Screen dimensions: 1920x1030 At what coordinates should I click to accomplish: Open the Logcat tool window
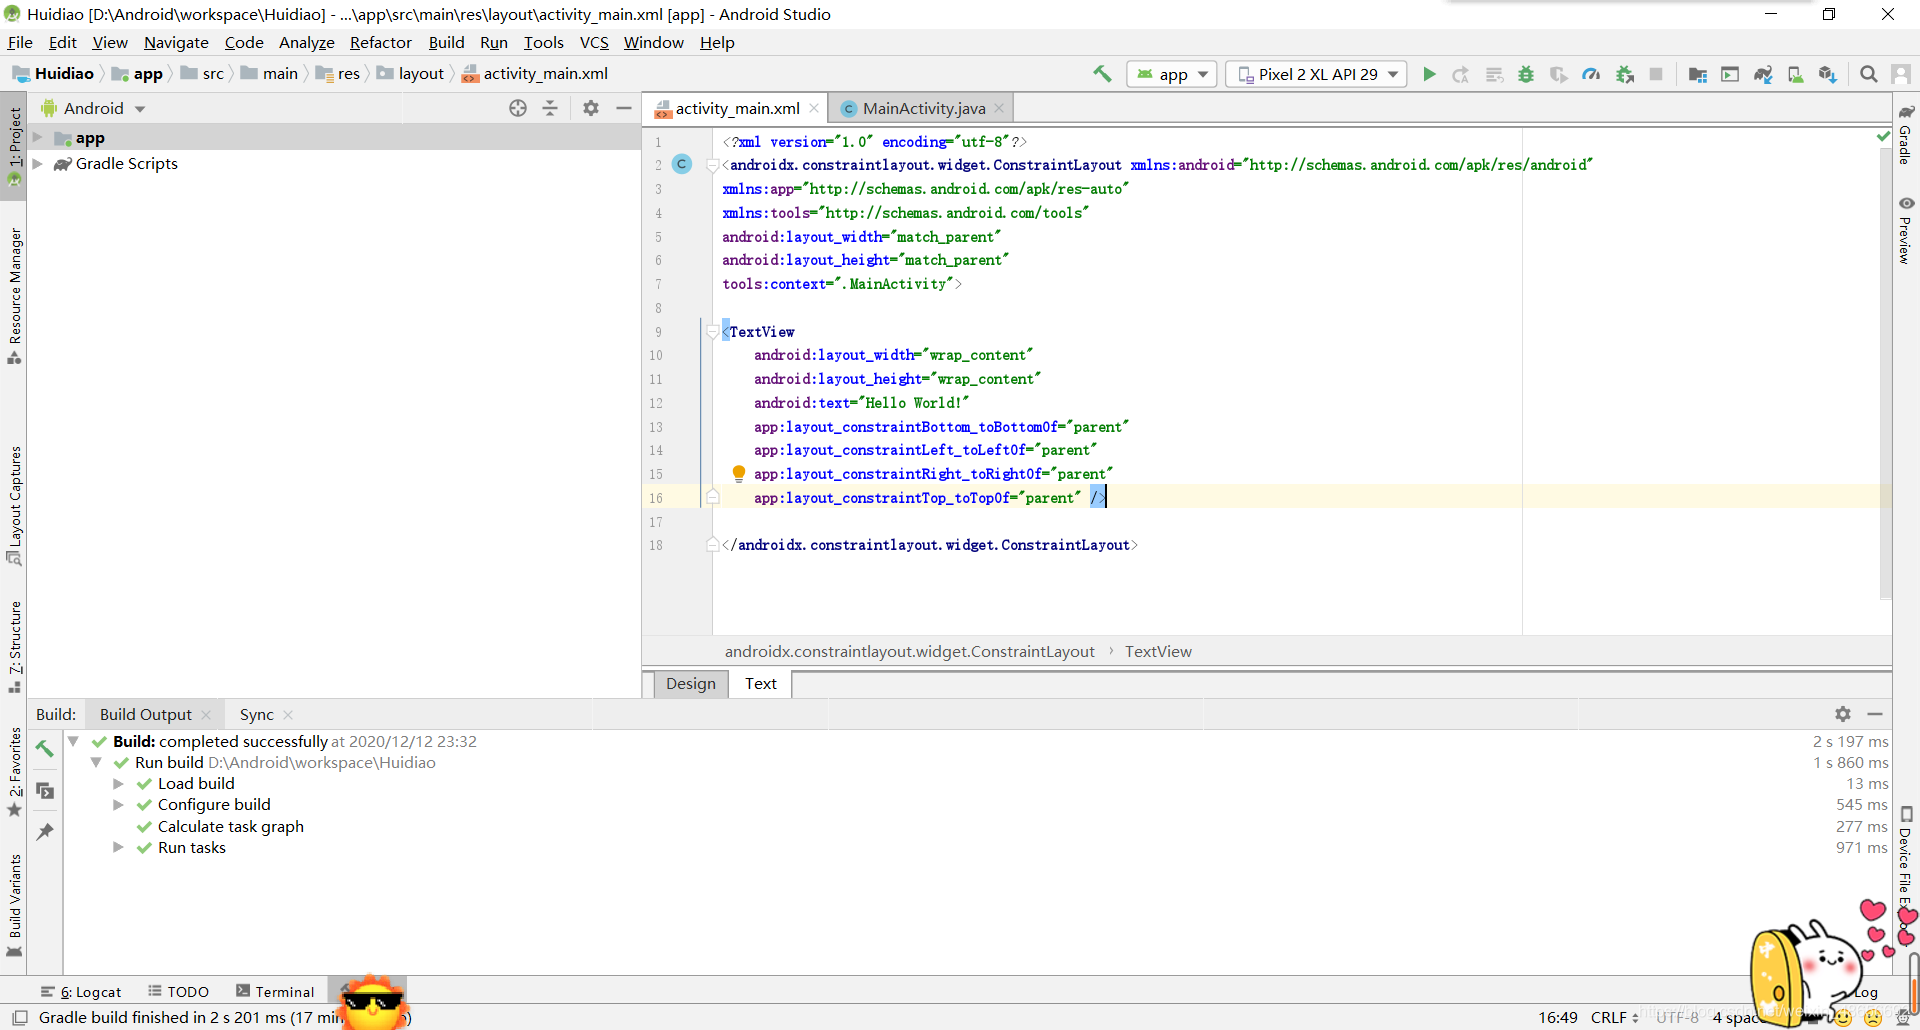(81, 992)
